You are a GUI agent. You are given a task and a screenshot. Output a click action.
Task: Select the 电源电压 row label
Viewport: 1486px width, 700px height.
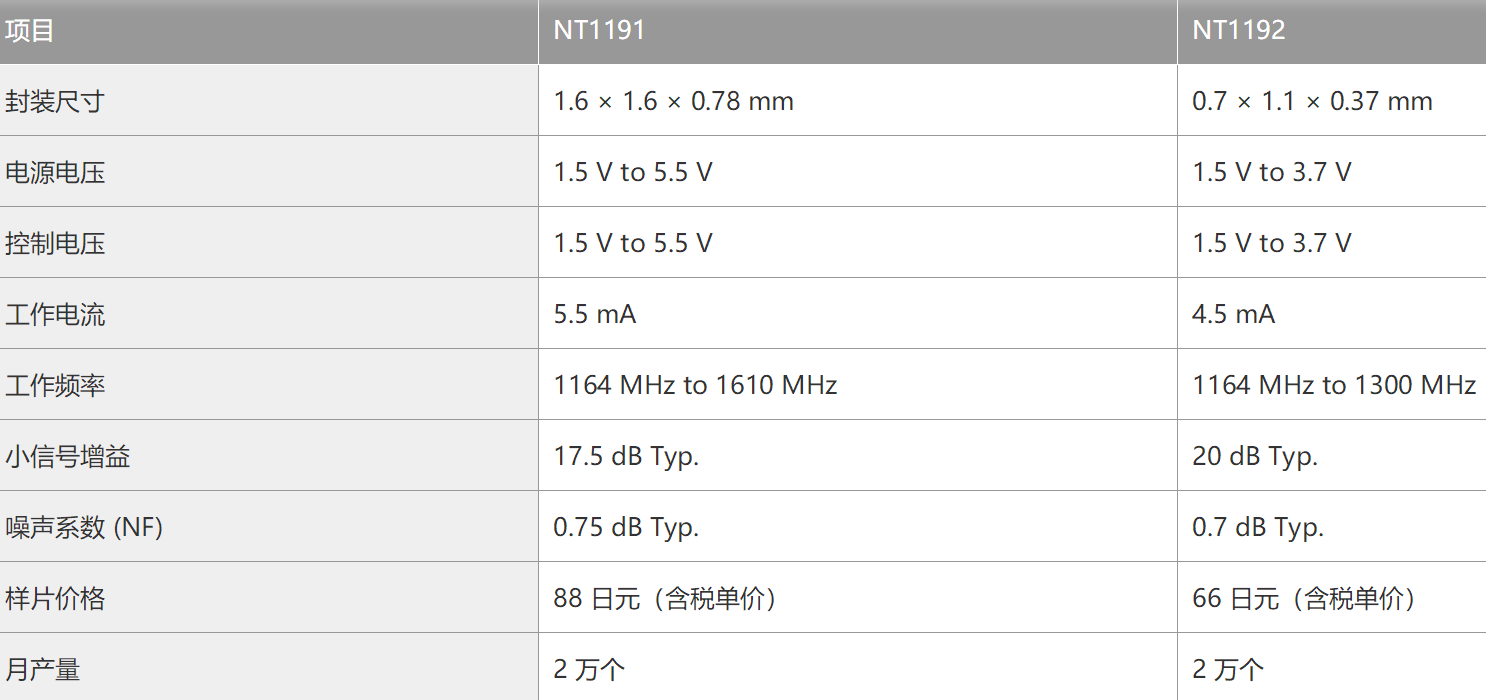click(55, 172)
